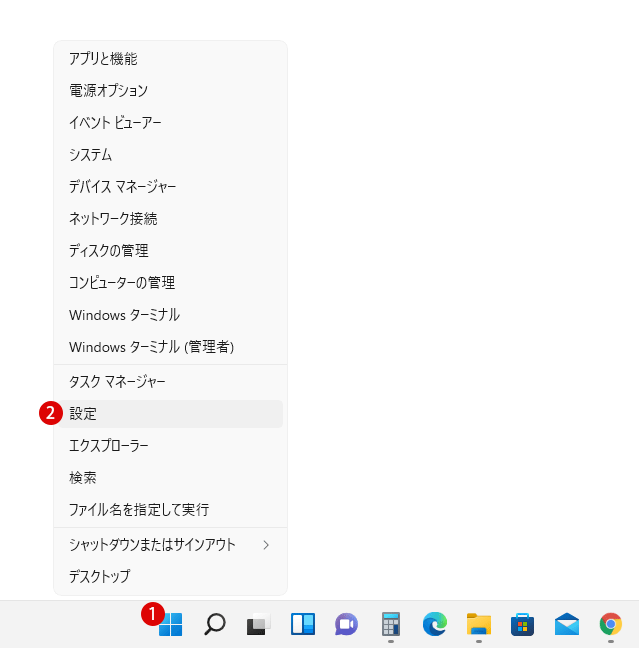Choose ネットワーク接続 entry
The width and height of the screenshot is (639, 648).
[170, 219]
